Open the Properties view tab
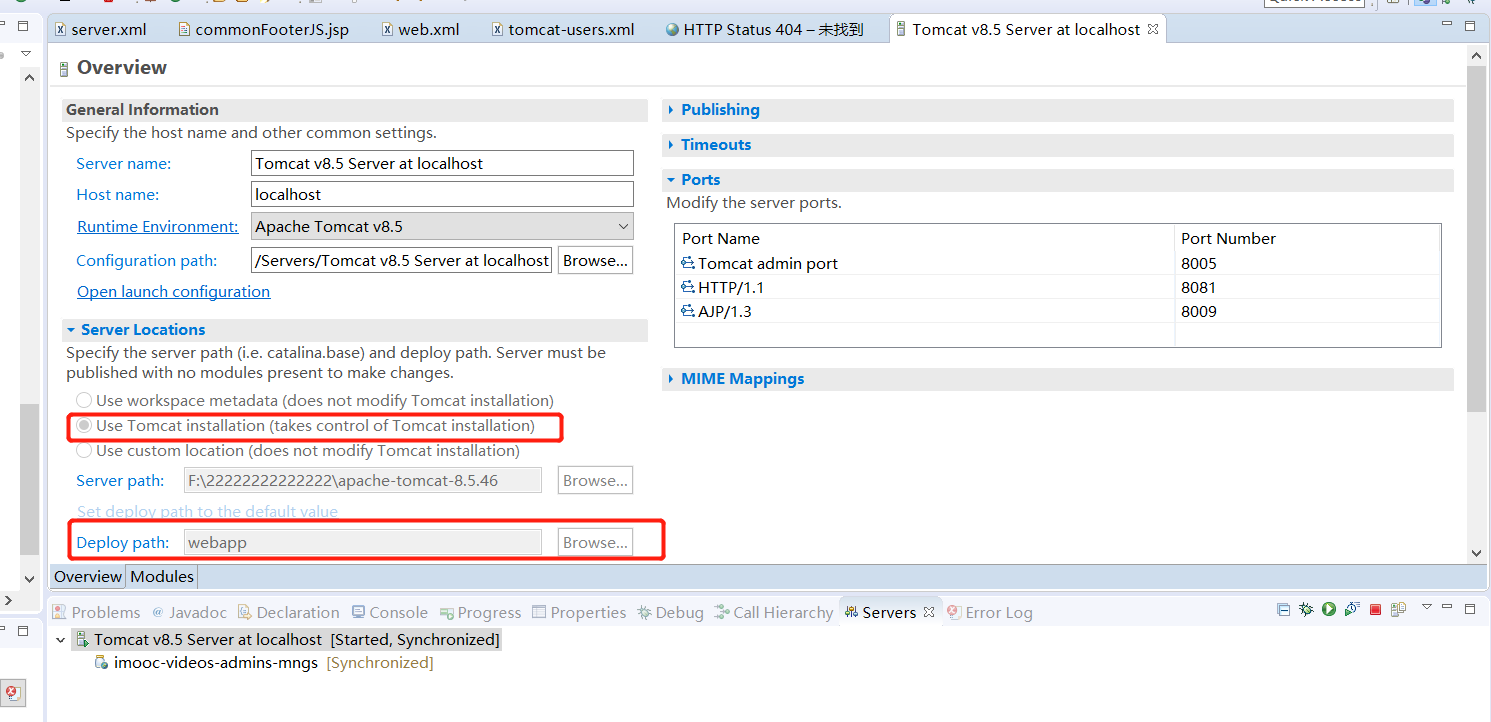The height and width of the screenshot is (722, 1491). tap(579, 612)
